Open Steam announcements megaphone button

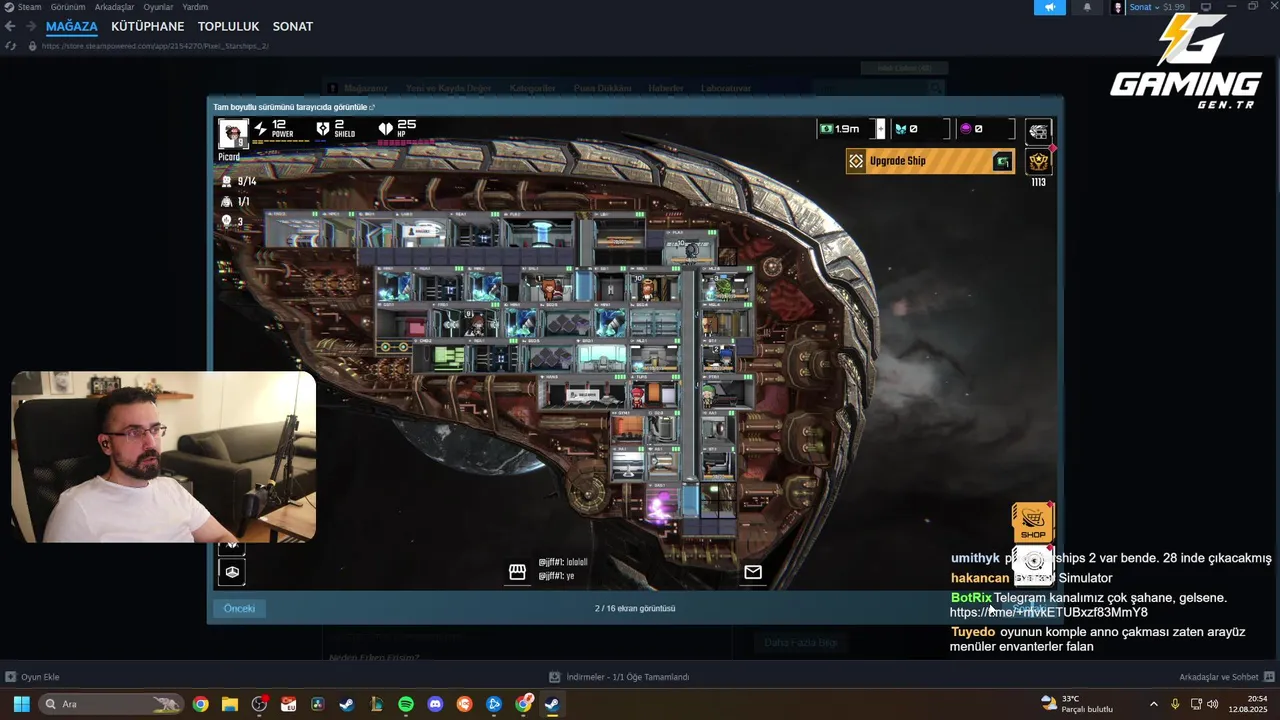coord(1049,7)
